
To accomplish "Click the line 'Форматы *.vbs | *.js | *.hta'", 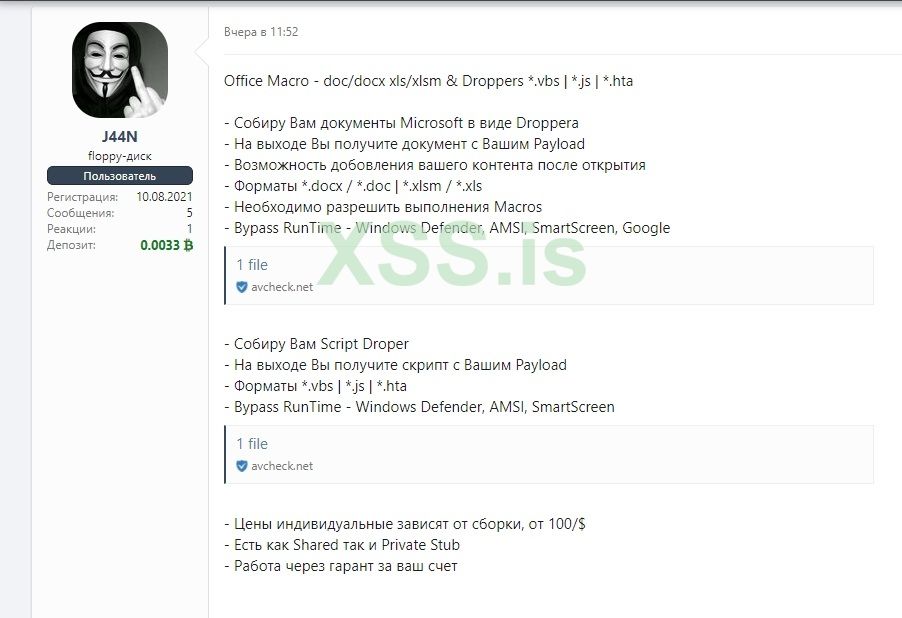I will point(315,386).
